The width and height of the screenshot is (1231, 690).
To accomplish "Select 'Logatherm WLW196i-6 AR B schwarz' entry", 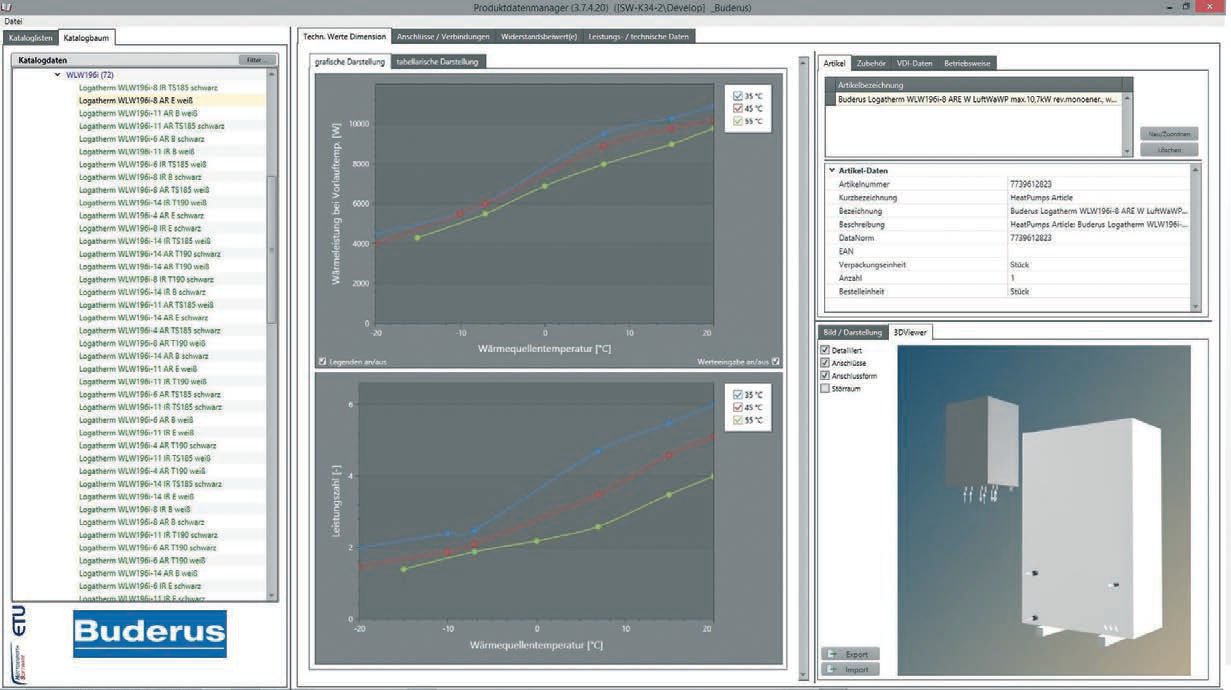I will point(141,139).
